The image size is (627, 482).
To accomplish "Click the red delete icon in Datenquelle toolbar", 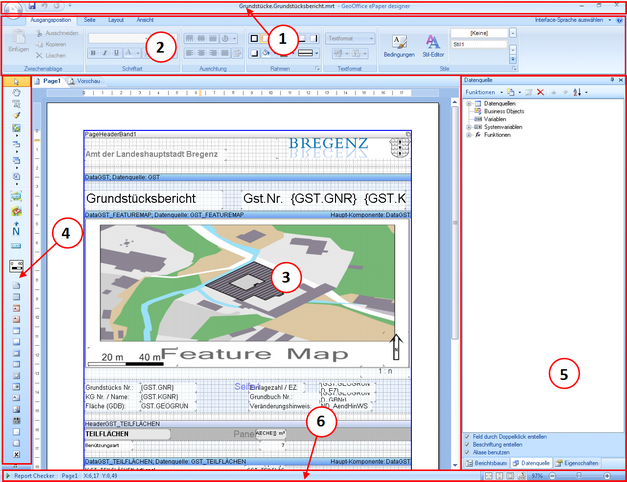I will coord(540,91).
